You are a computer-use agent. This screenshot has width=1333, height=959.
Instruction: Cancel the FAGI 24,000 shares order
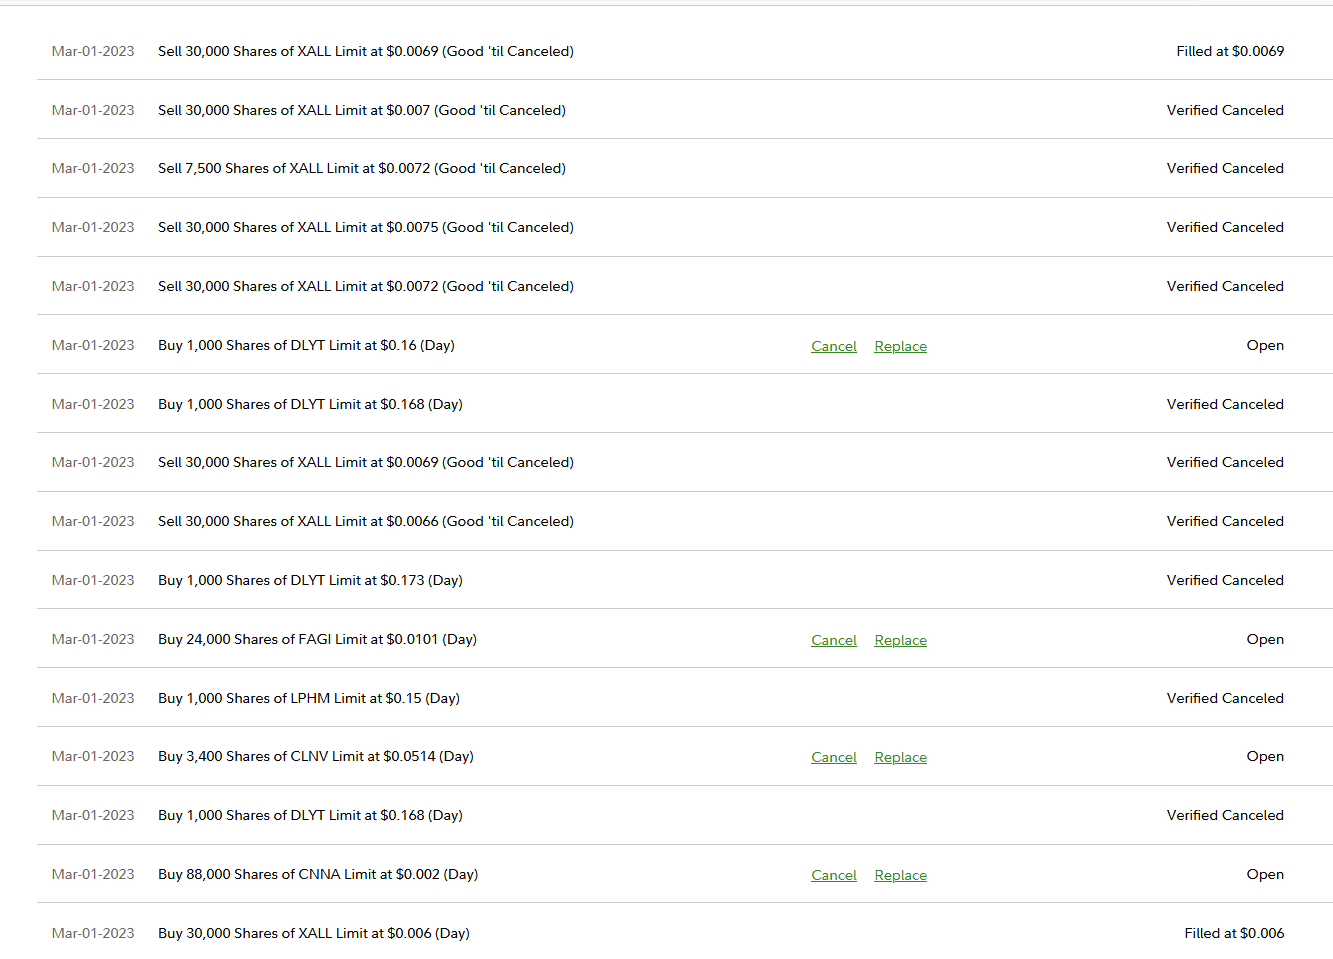click(x=833, y=640)
